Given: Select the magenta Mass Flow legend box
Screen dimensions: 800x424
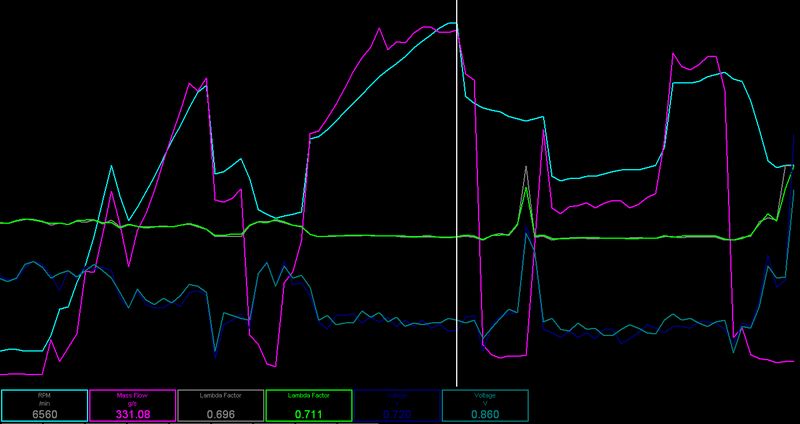Looking at the screenshot, I should tap(131, 405).
